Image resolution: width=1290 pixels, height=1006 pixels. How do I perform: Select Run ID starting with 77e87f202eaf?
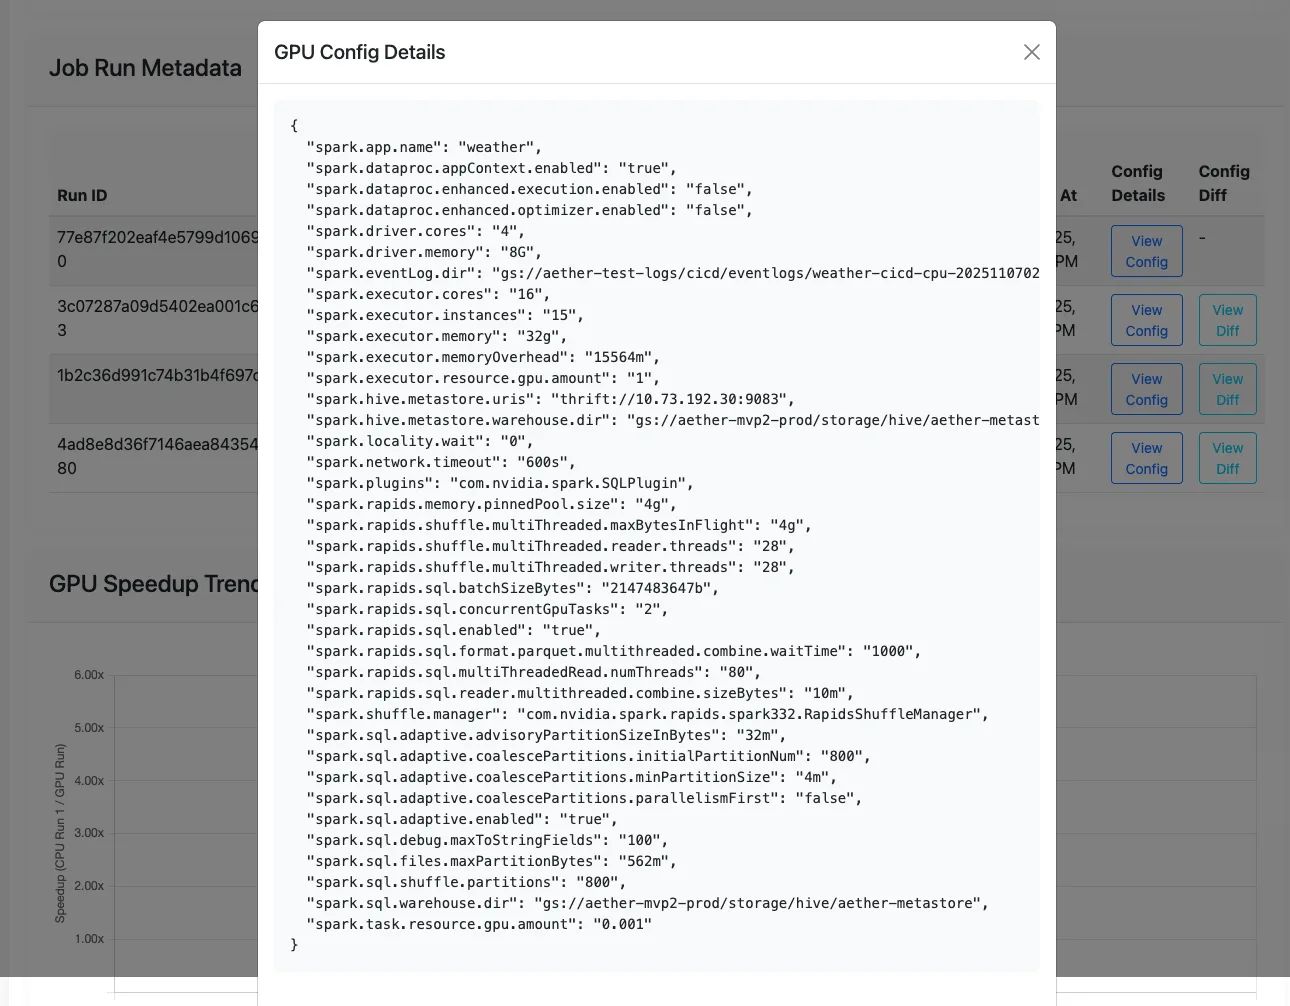(155, 249)
